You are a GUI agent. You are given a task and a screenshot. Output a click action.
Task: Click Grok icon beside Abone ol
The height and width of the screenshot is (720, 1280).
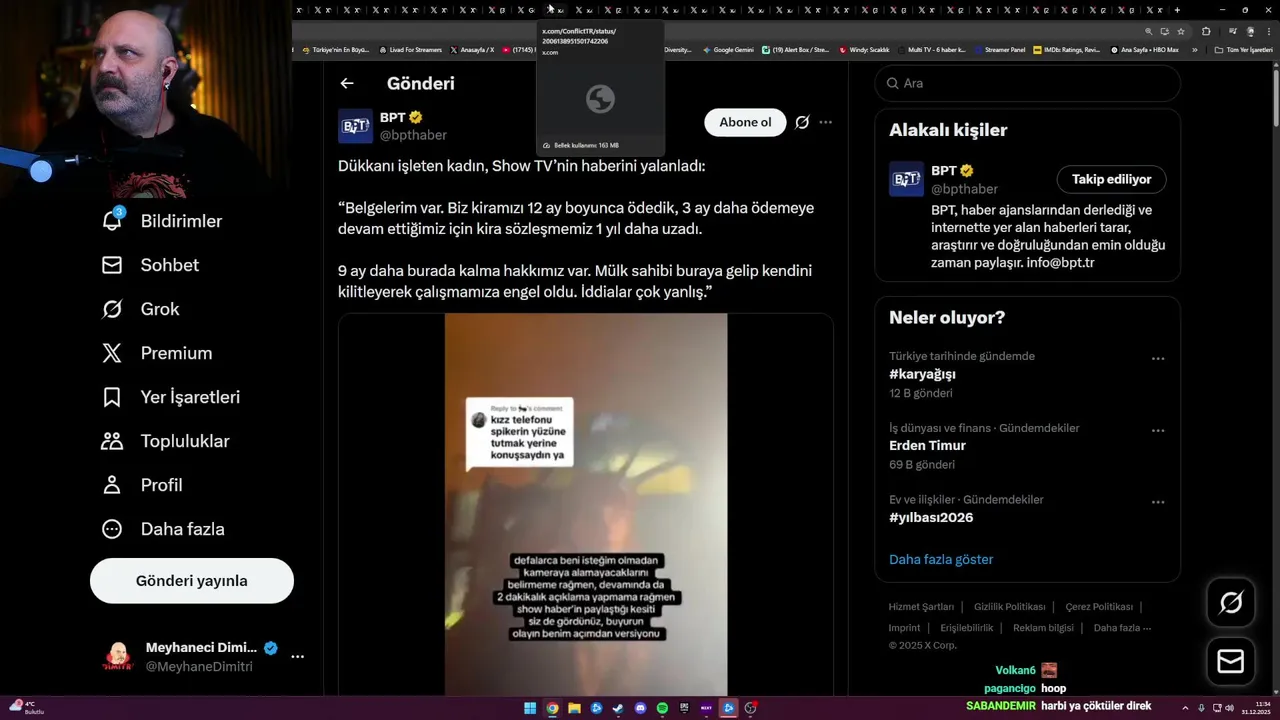pyautogui.click(x=802, y=122)
